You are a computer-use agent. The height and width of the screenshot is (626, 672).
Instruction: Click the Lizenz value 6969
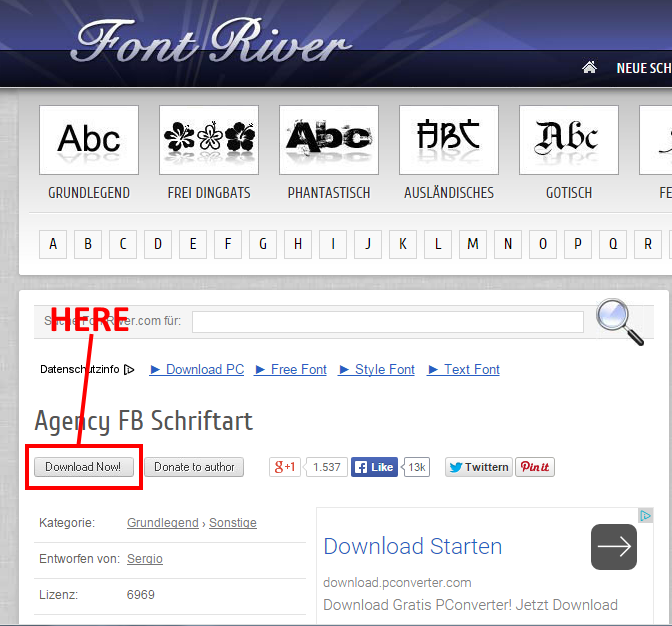(x=141, y=595)
